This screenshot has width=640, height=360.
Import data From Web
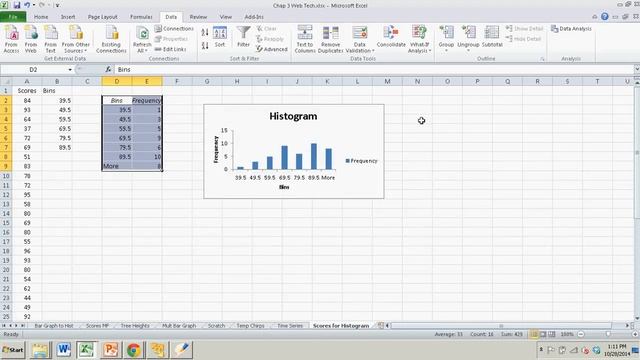(x=31, y=39)
